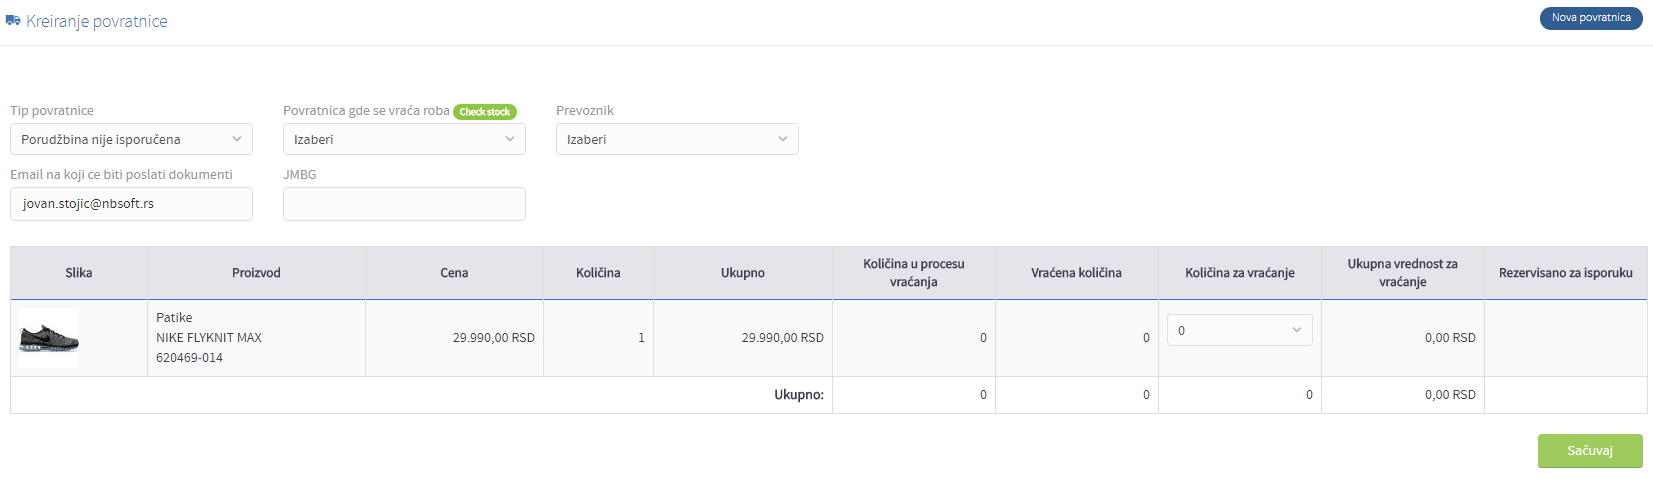Click the Slika column header

[79, 273]
